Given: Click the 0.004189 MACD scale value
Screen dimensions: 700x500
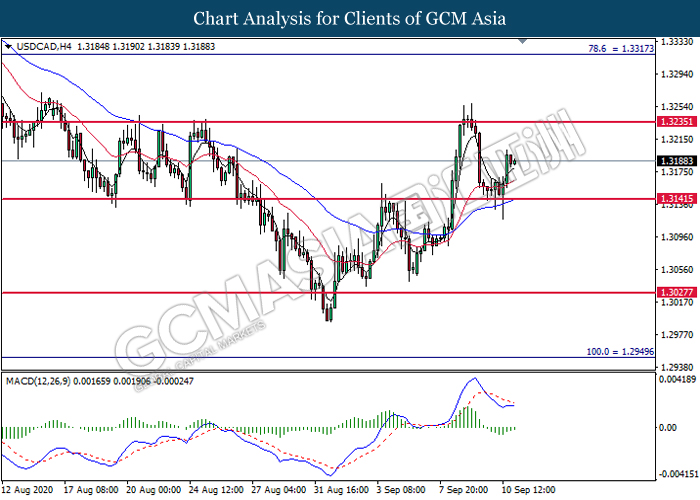Looking at the screenshot, I should pyautogui.click(x=678, y=379).
